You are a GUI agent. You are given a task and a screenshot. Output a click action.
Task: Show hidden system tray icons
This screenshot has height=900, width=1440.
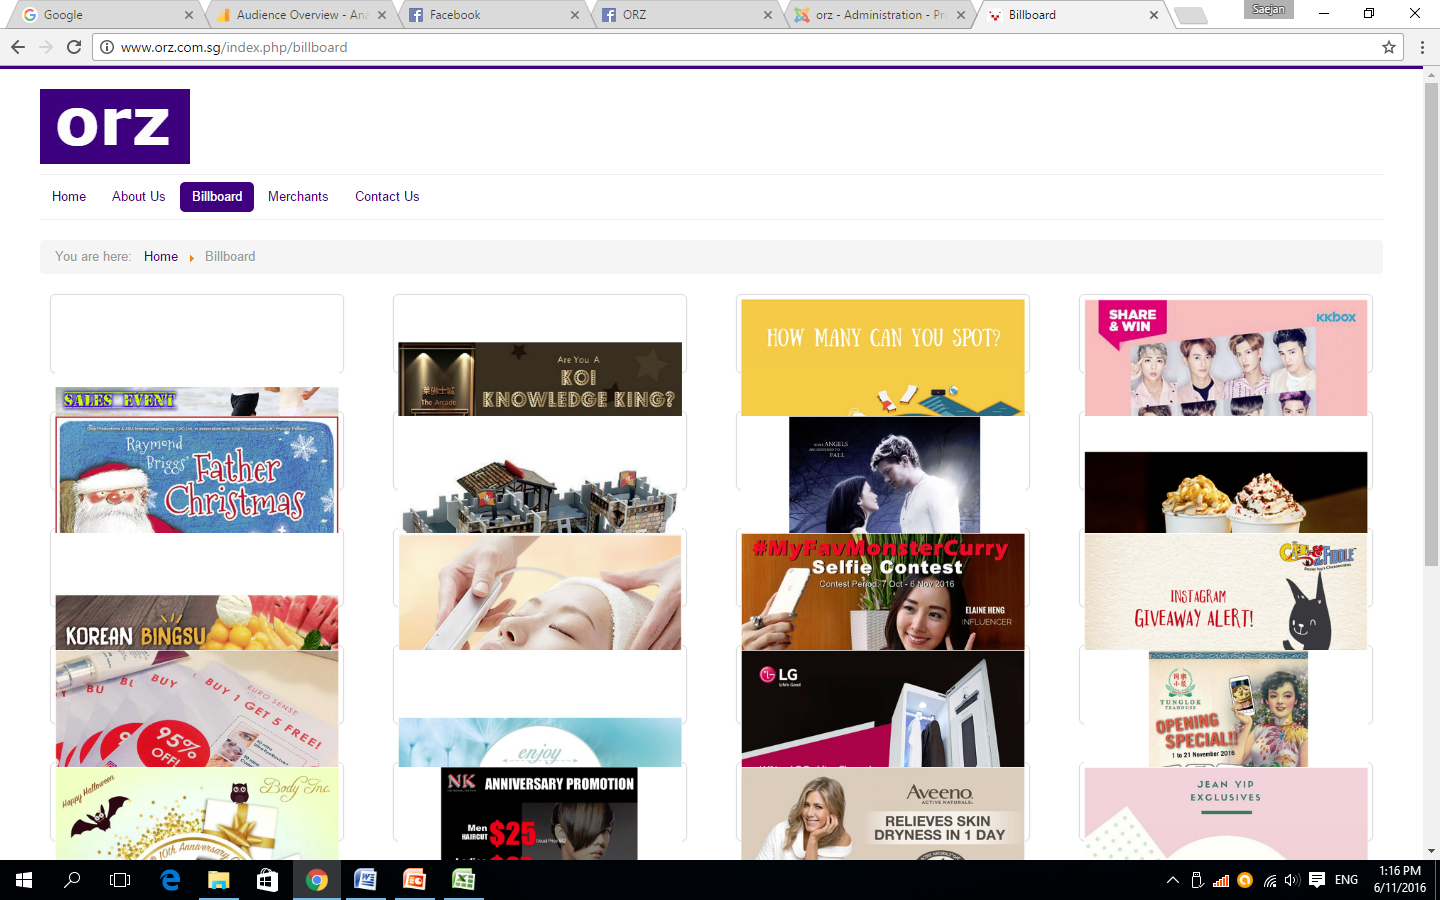tap(1172, 880)
